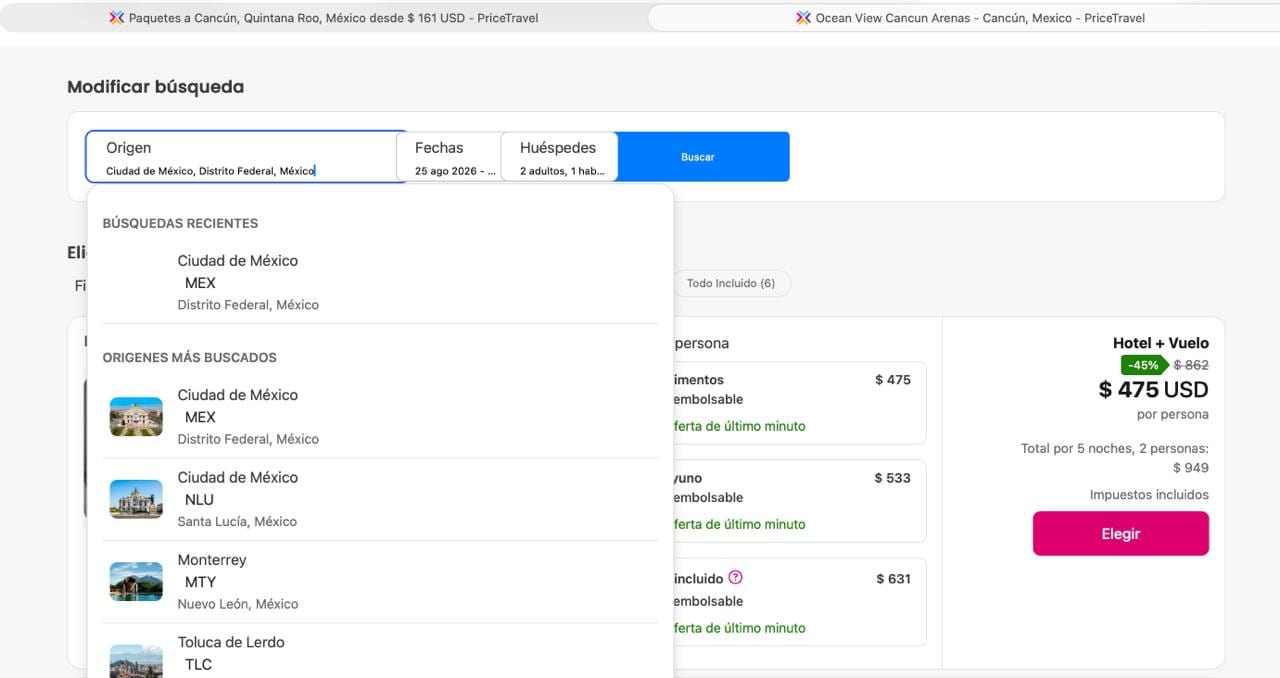1280x678 pixels.
Task: Open the Huéspedes guests selector
Action: click(559, 157)
